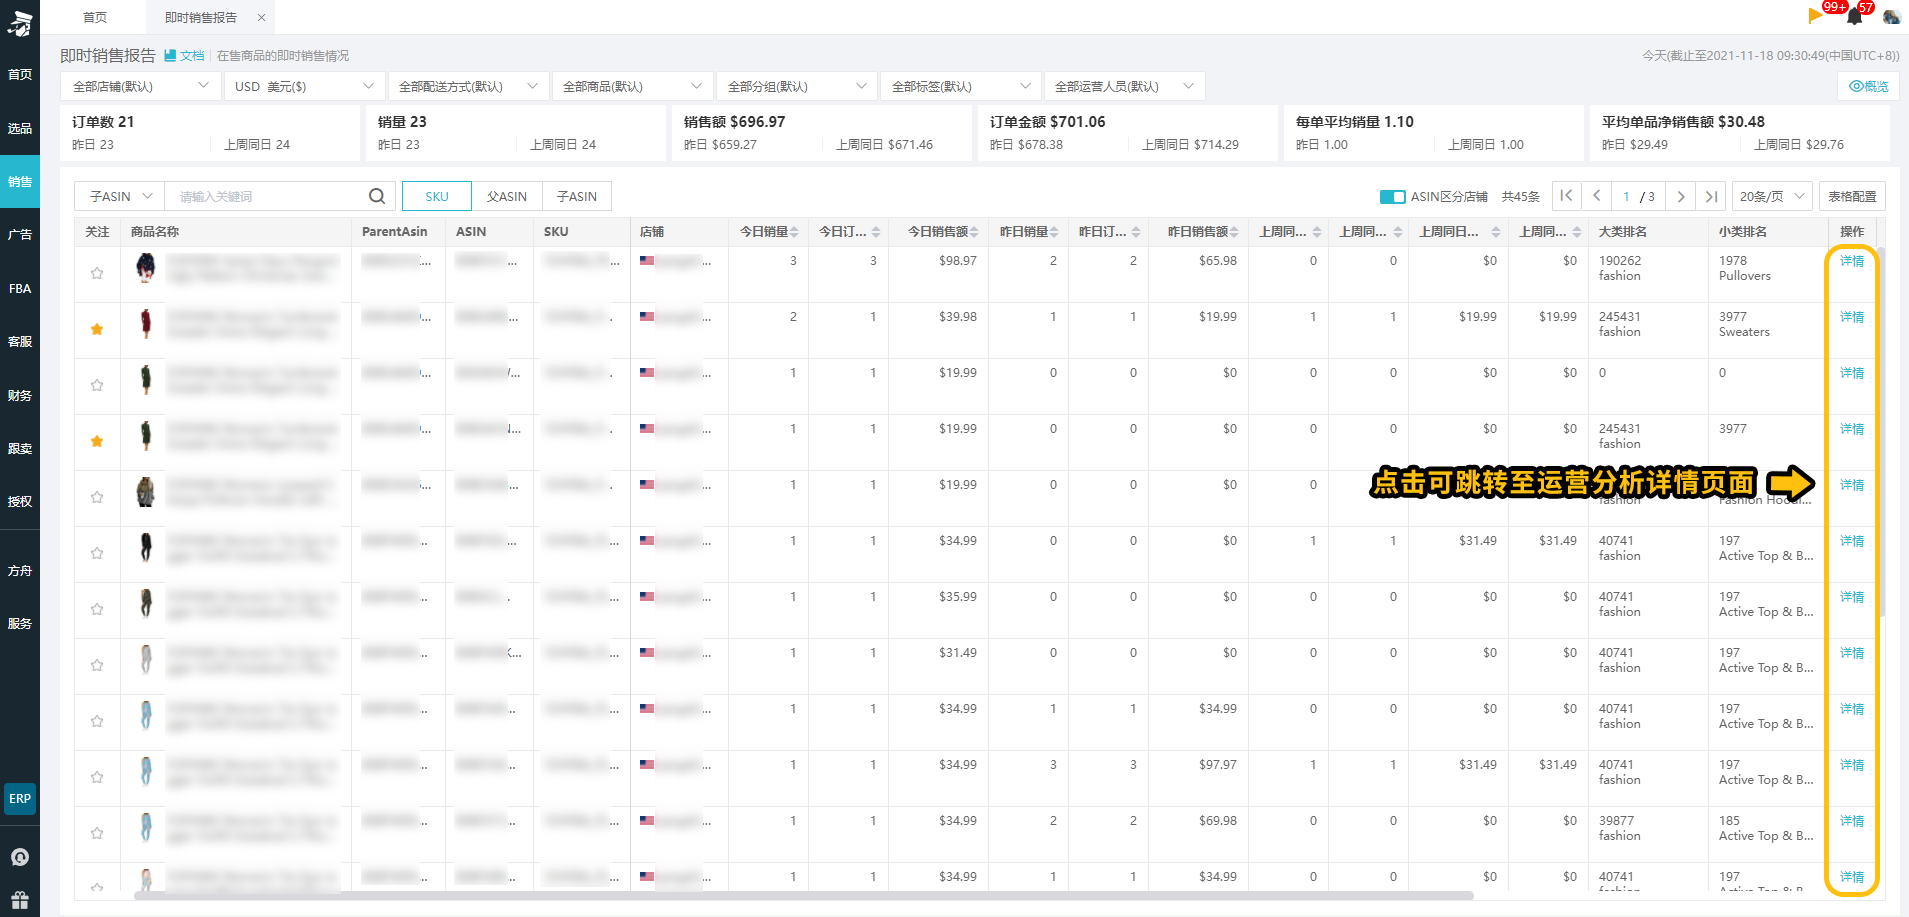Close the 即时销售报告 tab
Screen dimensions: 1909x917
tap(261, 18)
